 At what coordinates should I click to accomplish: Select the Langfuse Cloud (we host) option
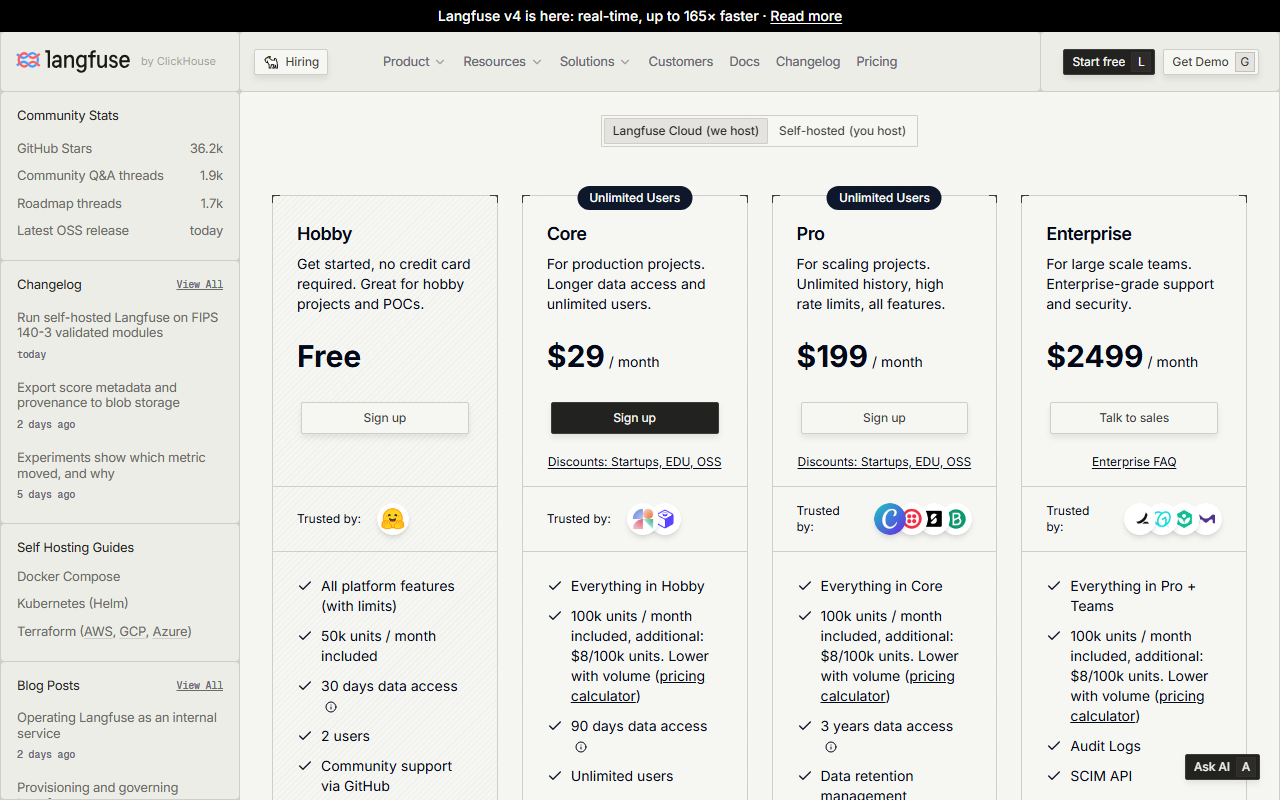[x=686, y=131]
